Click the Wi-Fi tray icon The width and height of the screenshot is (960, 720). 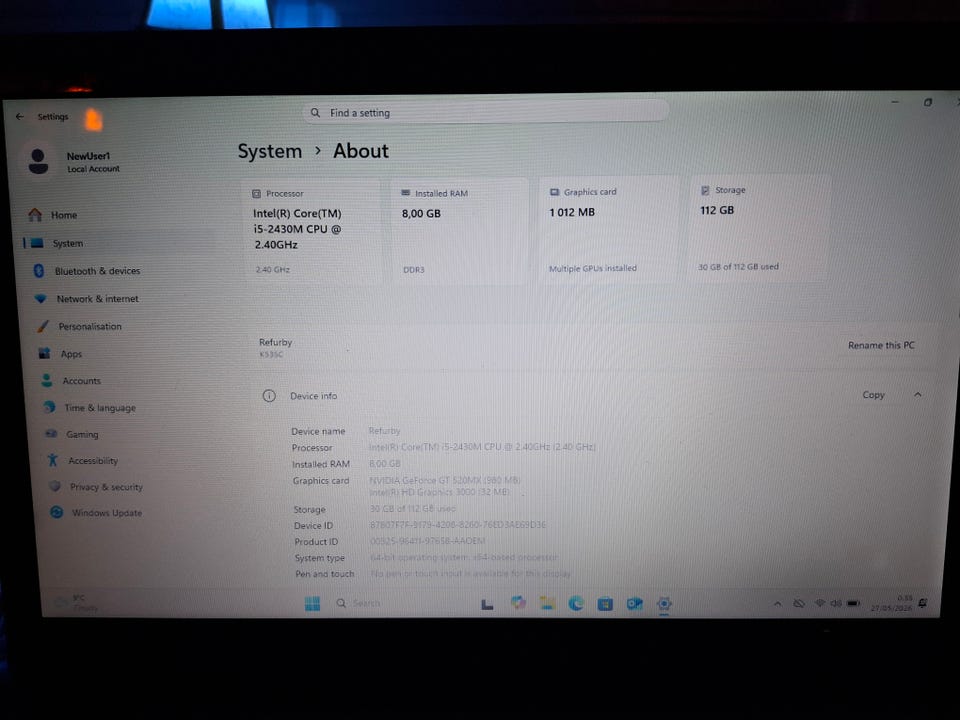(x=820, y=603)
